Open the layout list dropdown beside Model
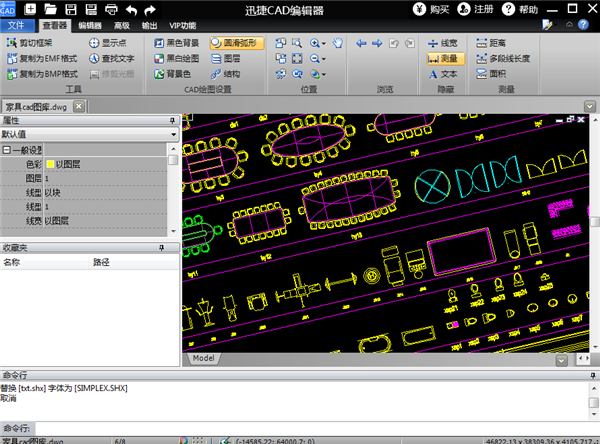Viewport: 600px width, 444px height. pyautogui.click(x=561, y=360)
